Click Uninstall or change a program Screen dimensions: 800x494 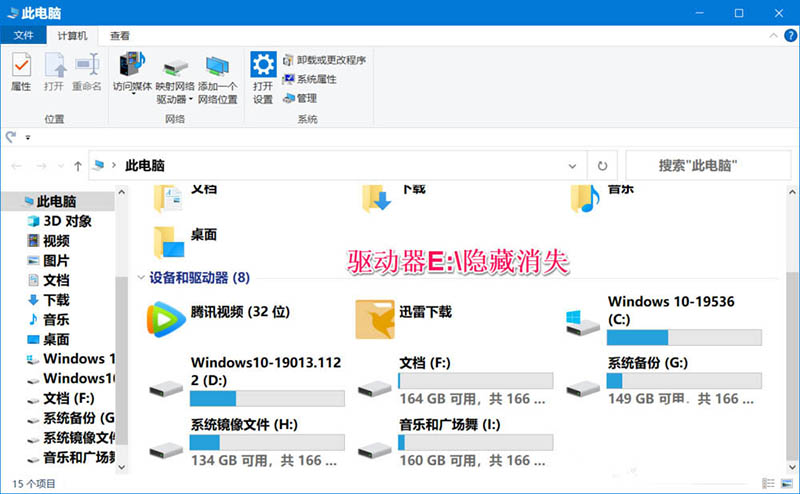(x=324, y=60)
